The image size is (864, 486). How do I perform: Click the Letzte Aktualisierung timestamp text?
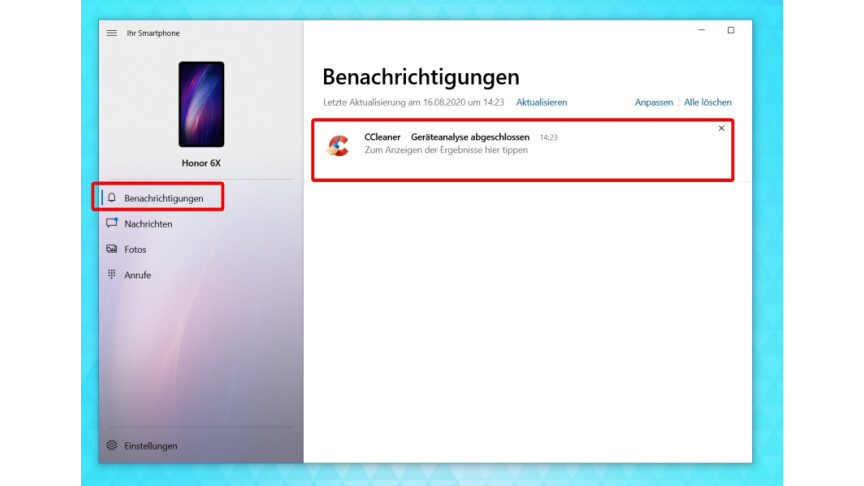pyautogui.click(x=413, y=102)
